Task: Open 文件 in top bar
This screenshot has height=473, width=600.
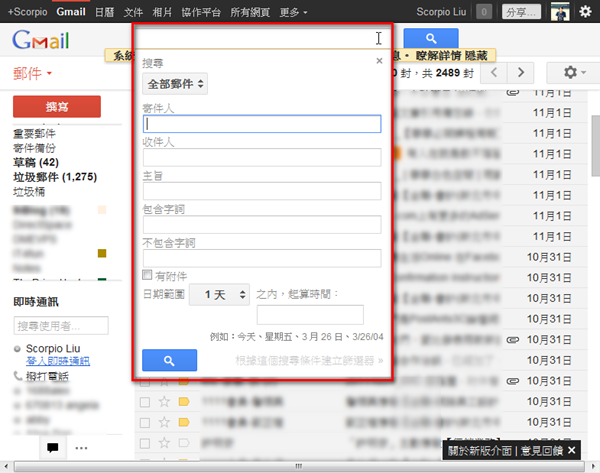Action: 133,12
